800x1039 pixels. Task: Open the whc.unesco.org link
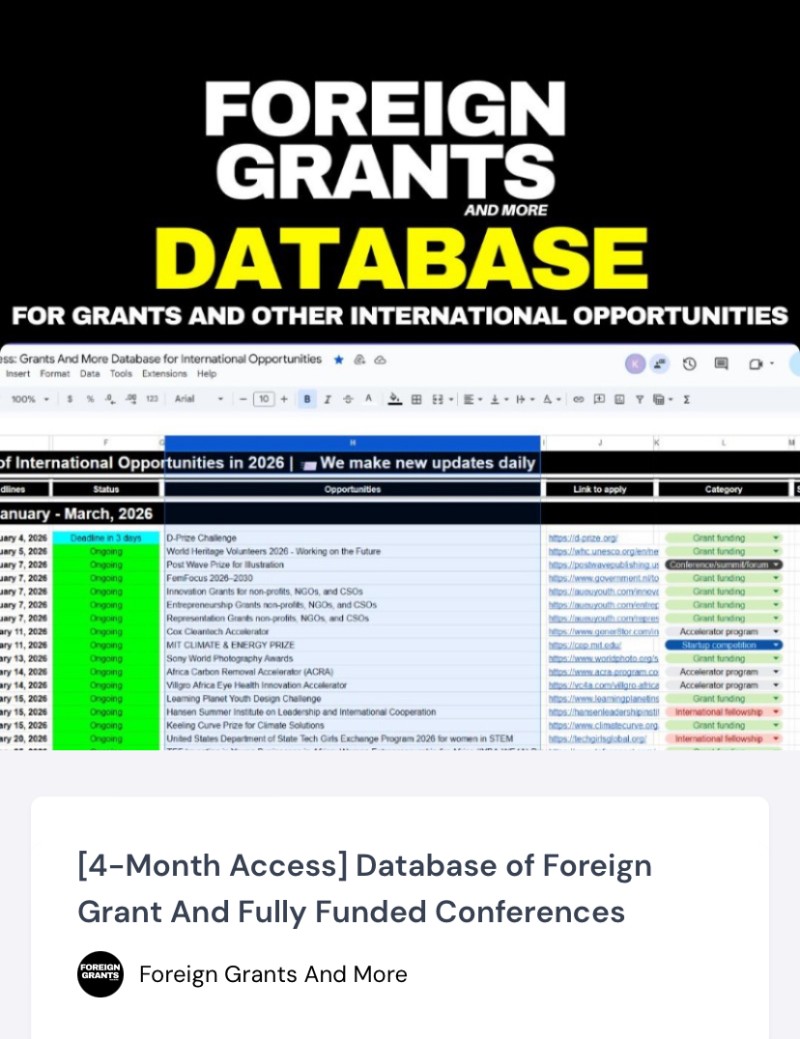(604, 551)
